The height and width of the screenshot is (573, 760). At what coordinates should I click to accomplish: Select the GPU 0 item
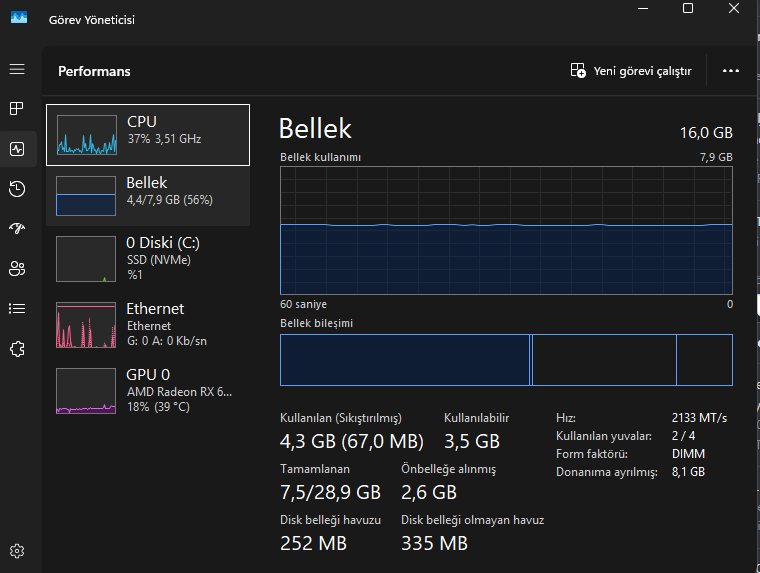[148, 390]
